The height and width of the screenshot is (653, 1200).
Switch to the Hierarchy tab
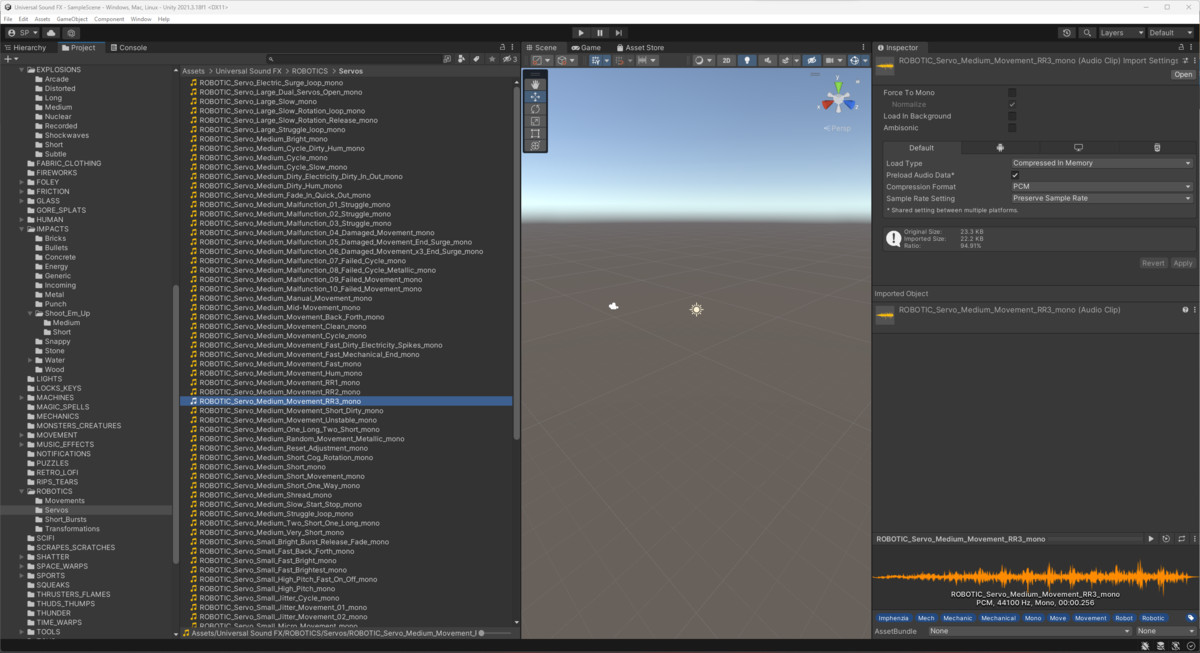tap(26, 47)
